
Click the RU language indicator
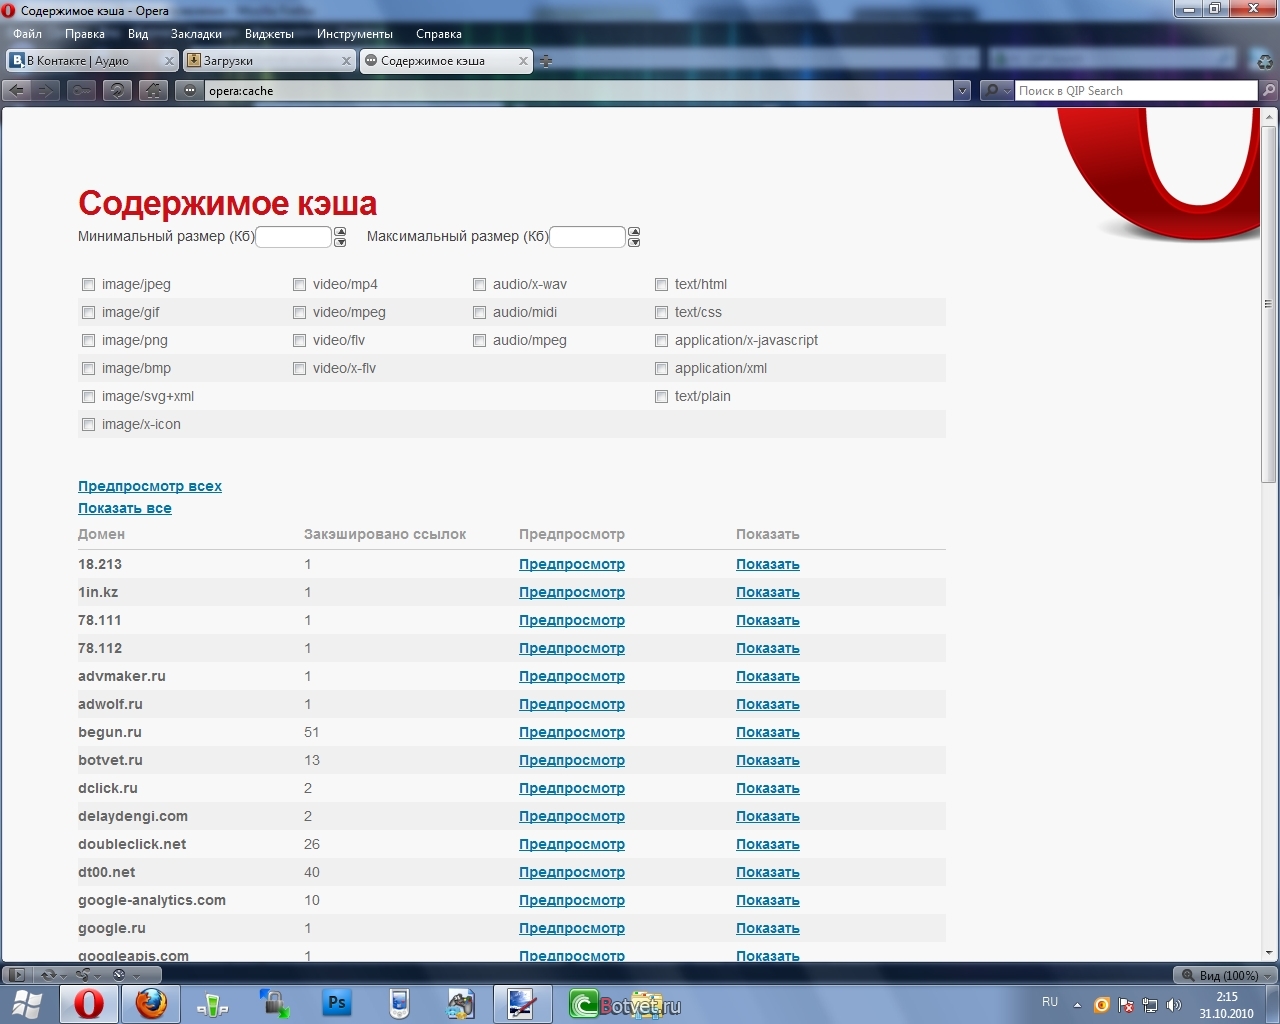coord(1050,1002)
